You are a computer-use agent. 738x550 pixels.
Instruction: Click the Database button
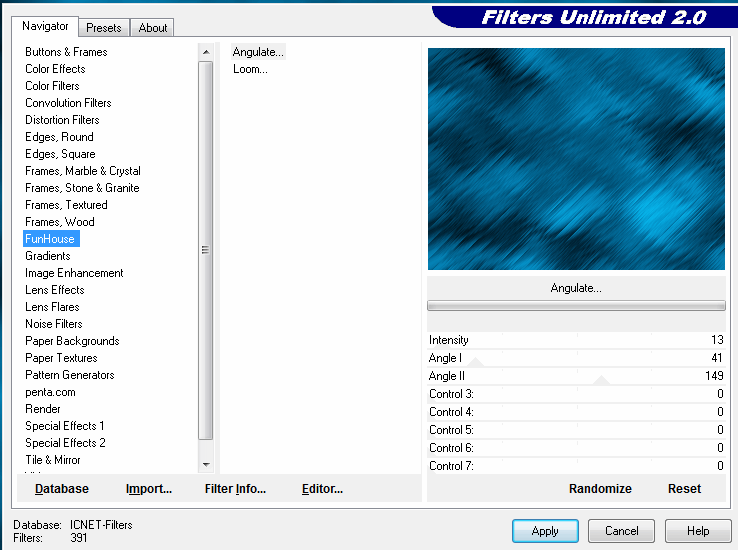pos(62,489)
